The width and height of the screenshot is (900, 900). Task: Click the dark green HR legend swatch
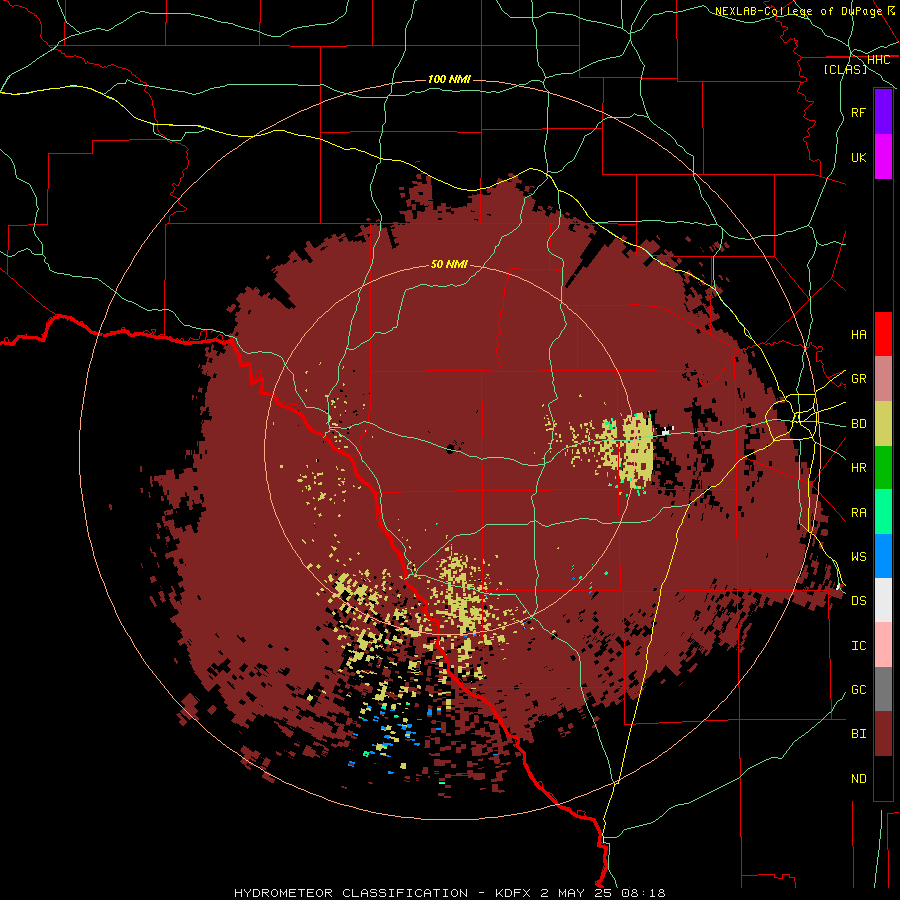tap(883, 468)
